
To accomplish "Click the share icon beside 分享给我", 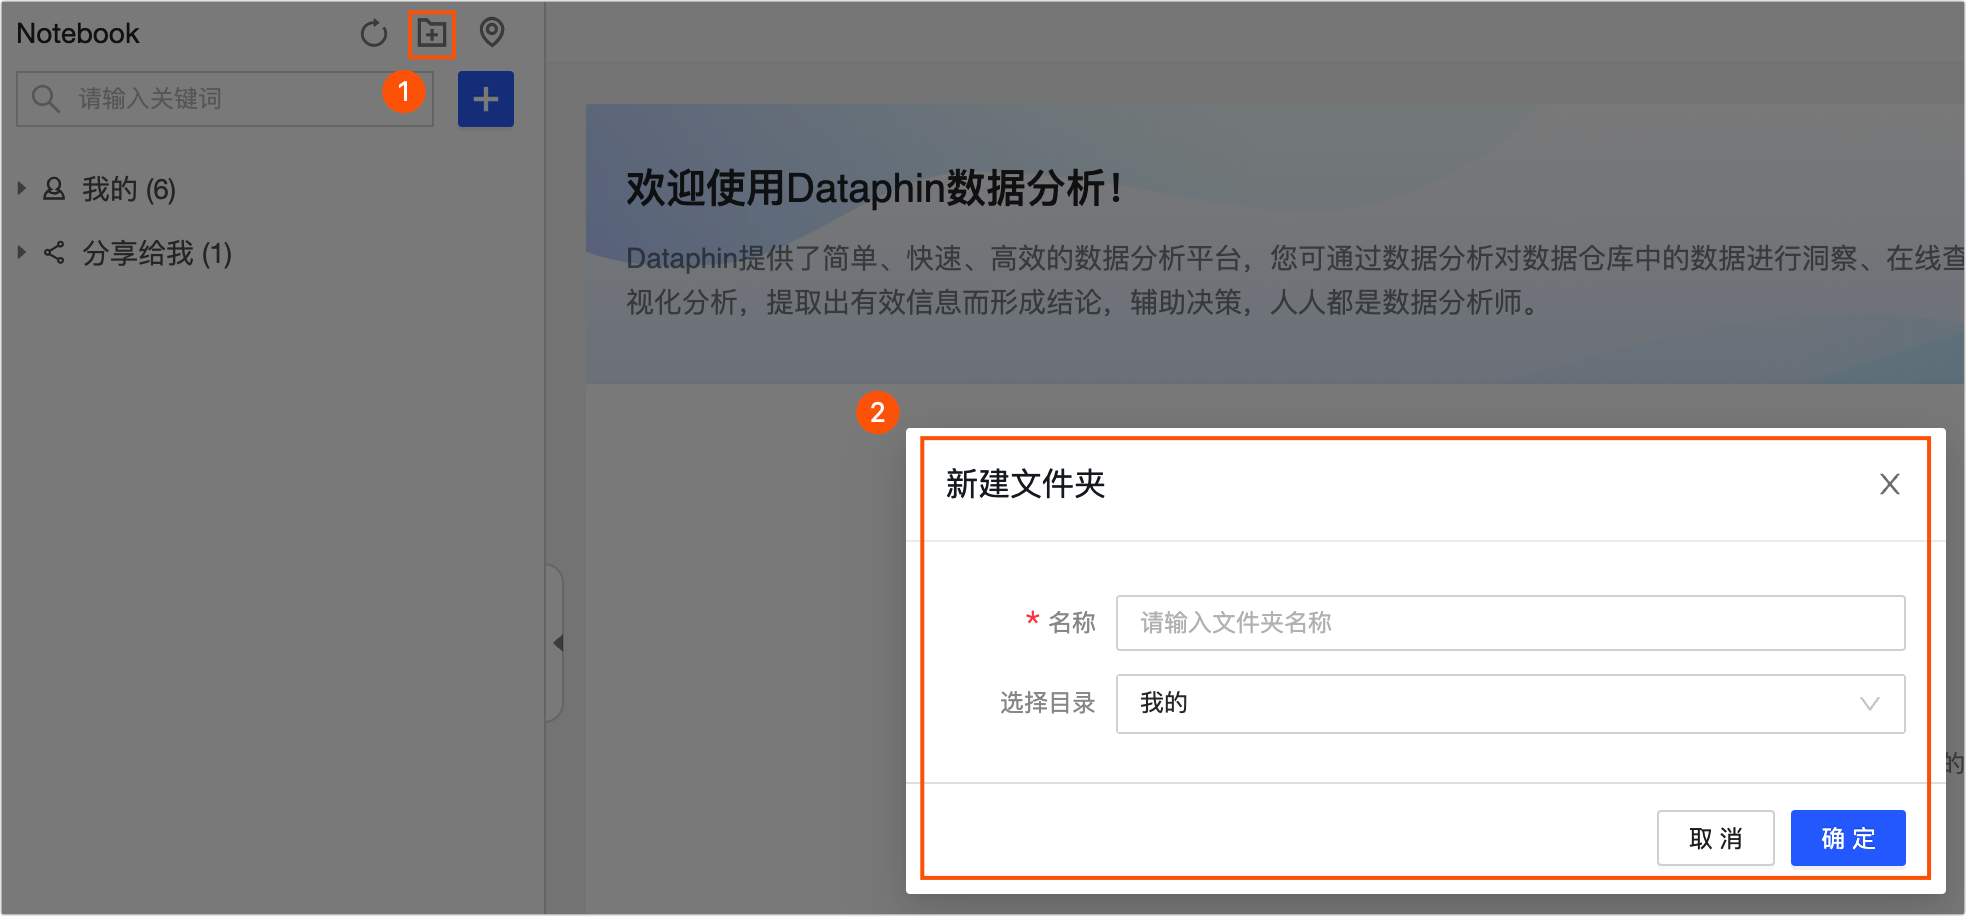I will pyautogui.click(x=54, y=253).
